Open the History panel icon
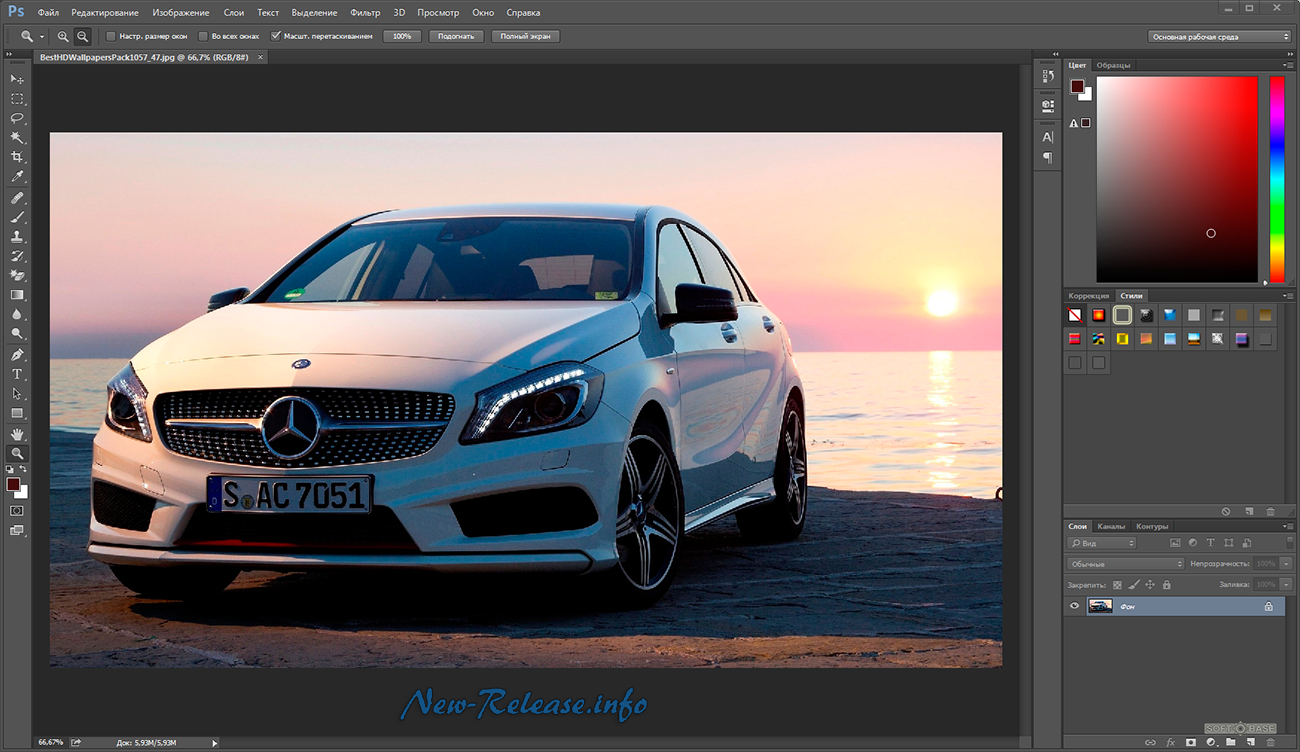Screen dimensions: 1300x752 point(1047,75)
